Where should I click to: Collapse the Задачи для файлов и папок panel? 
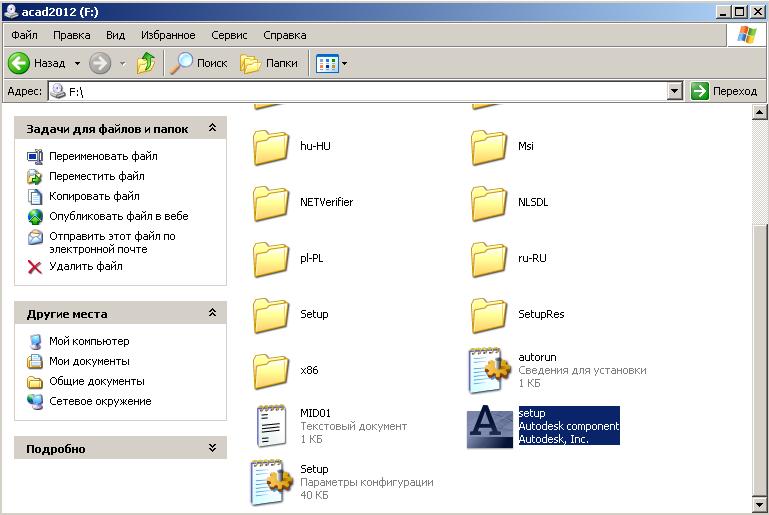[x=212, y=128]
